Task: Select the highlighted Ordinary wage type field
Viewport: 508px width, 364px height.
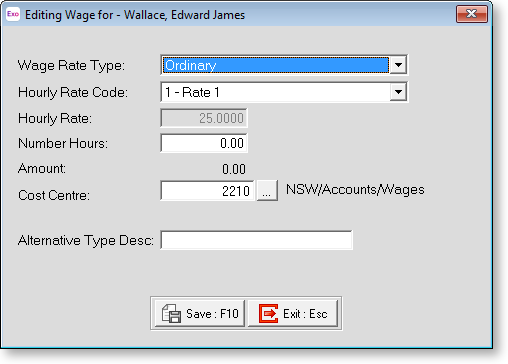Action: pyautogui.click(x=275, y=65)
